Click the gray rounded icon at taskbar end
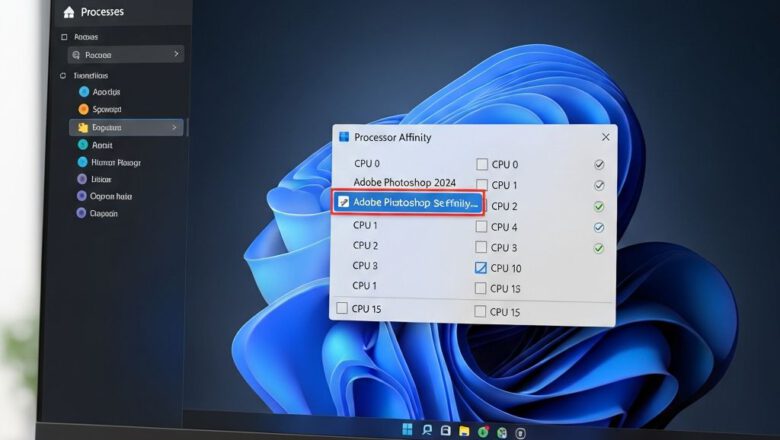This screenshot has height=440, width=780. coord(520,433)
